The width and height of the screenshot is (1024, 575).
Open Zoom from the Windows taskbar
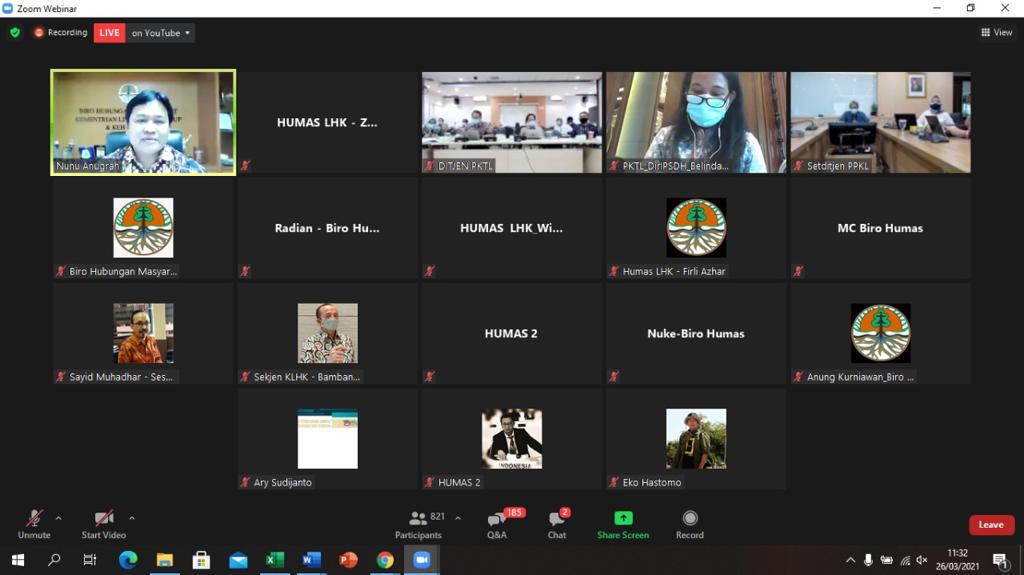(421, 560)
